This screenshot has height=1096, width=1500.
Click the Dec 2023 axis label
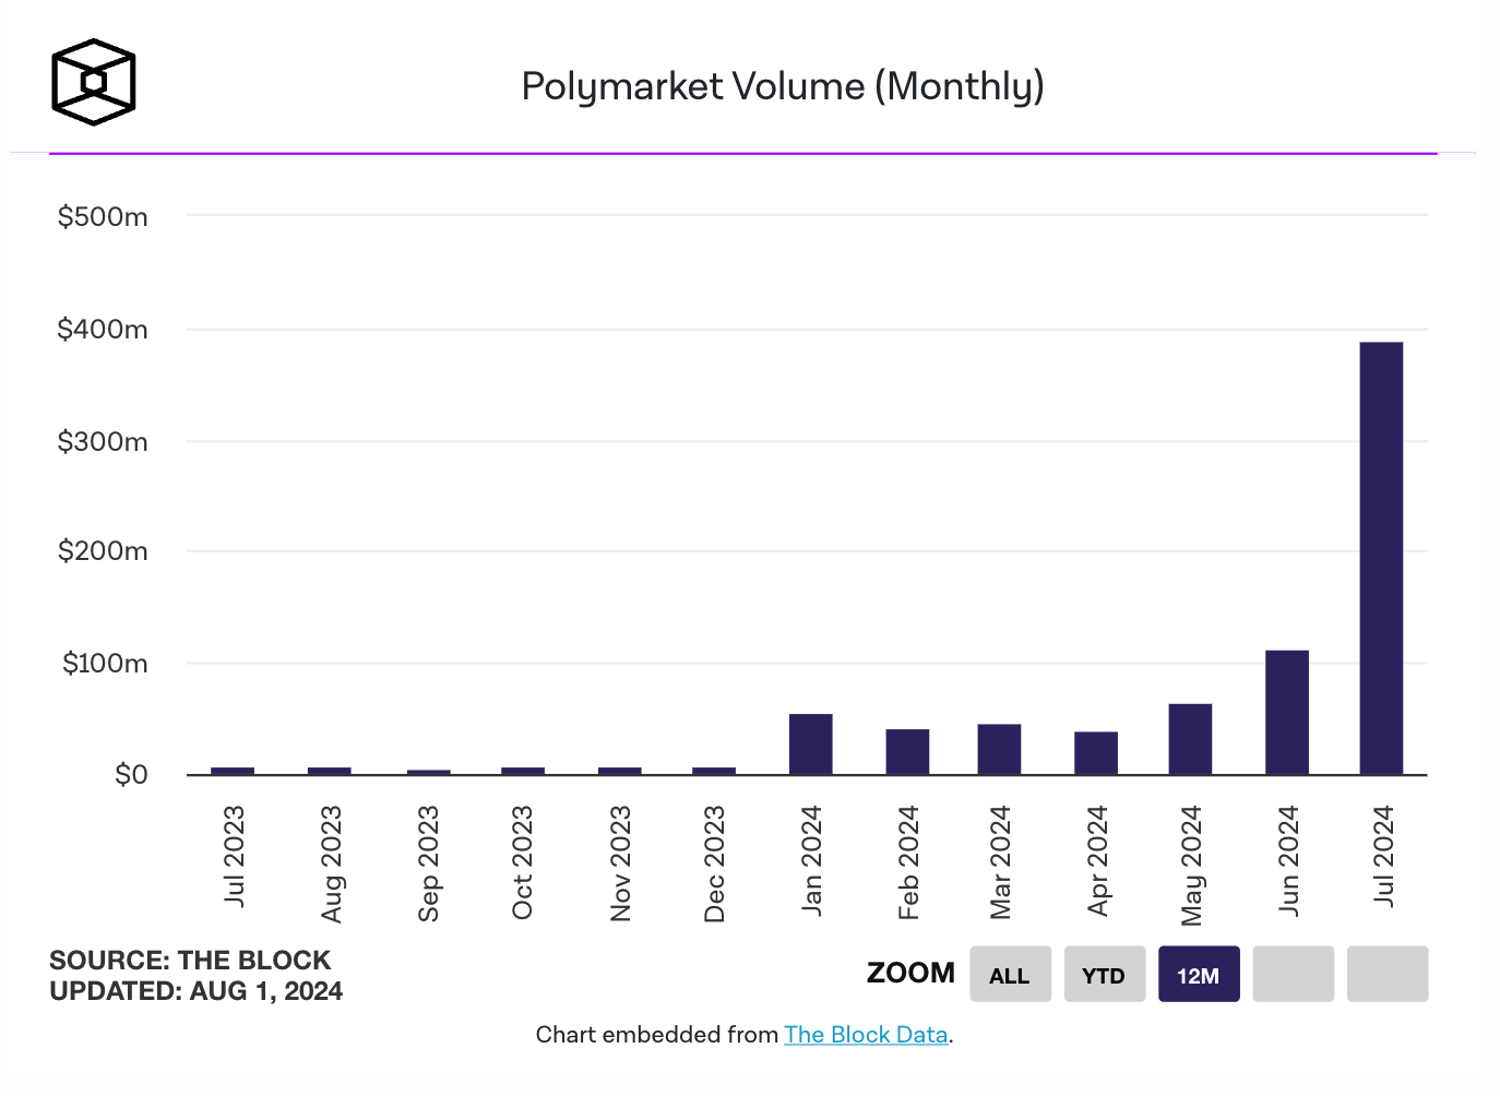714,864
